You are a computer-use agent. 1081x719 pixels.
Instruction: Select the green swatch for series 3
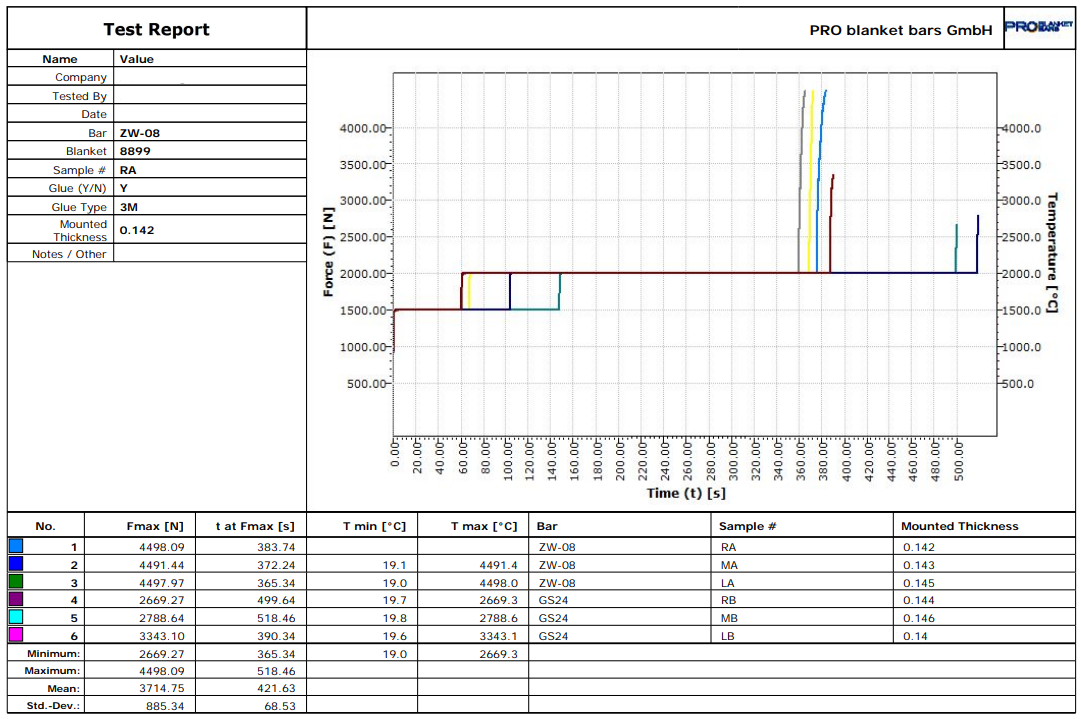pos(16,582)
